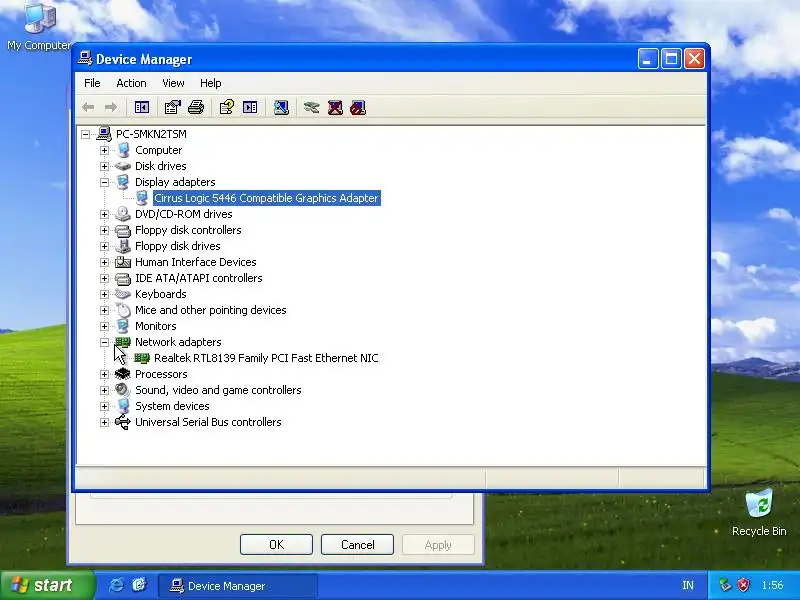The image size is (800, 600).
Task: Select the Human Interface Devices label
Action: 195,262
